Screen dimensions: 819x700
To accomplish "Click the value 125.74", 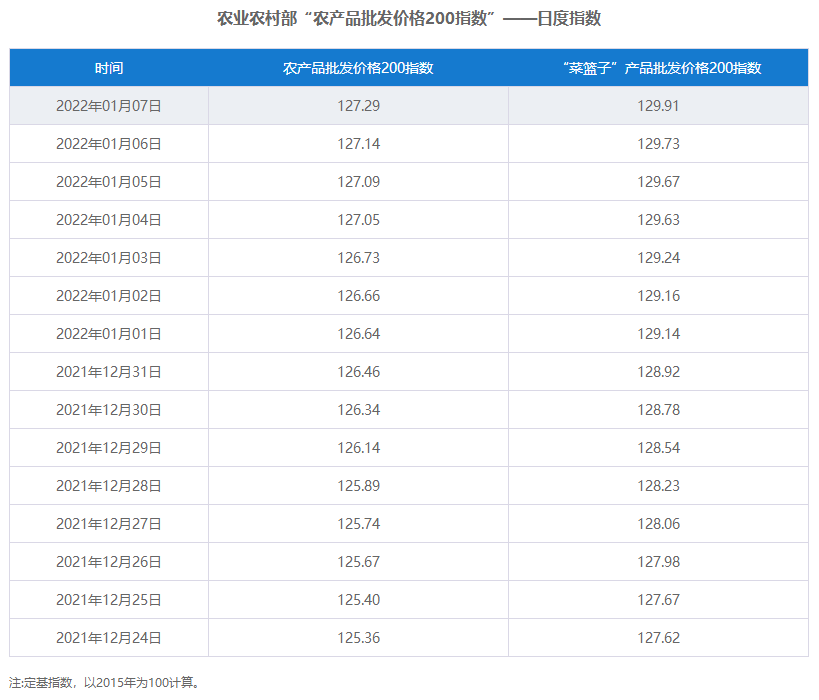I will [358, 524].
